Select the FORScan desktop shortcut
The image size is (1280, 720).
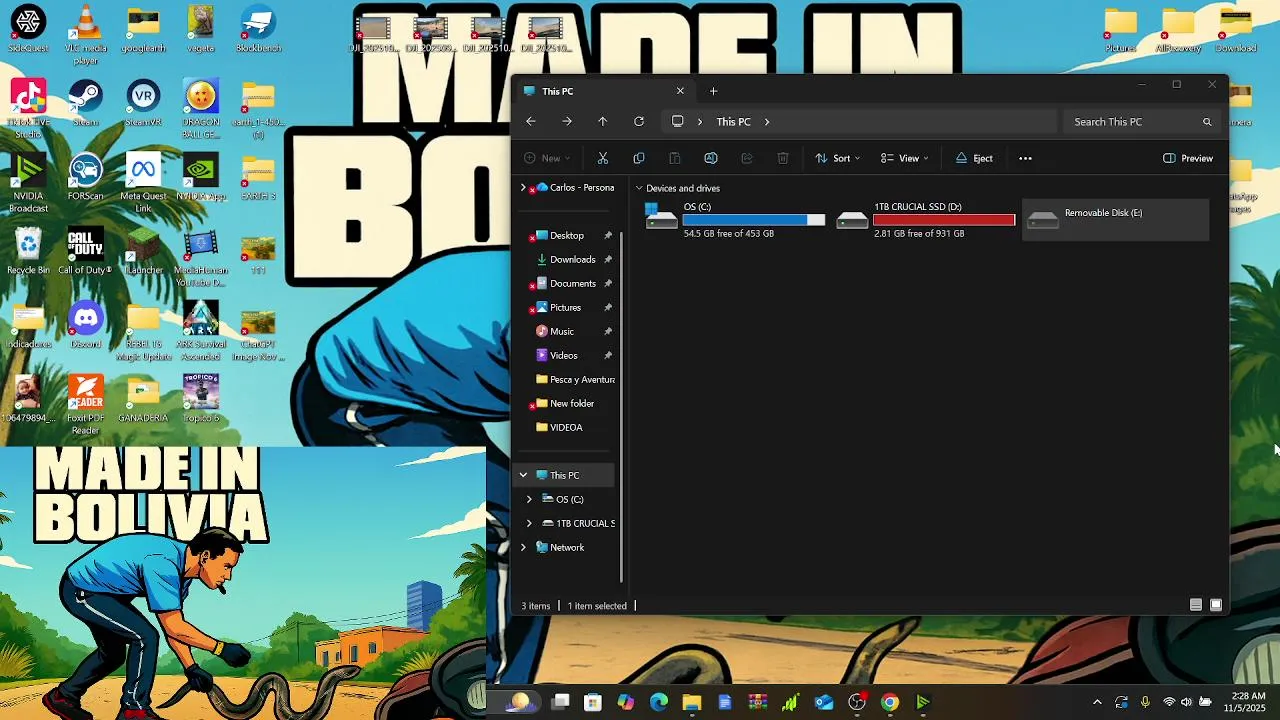point(86,178)
